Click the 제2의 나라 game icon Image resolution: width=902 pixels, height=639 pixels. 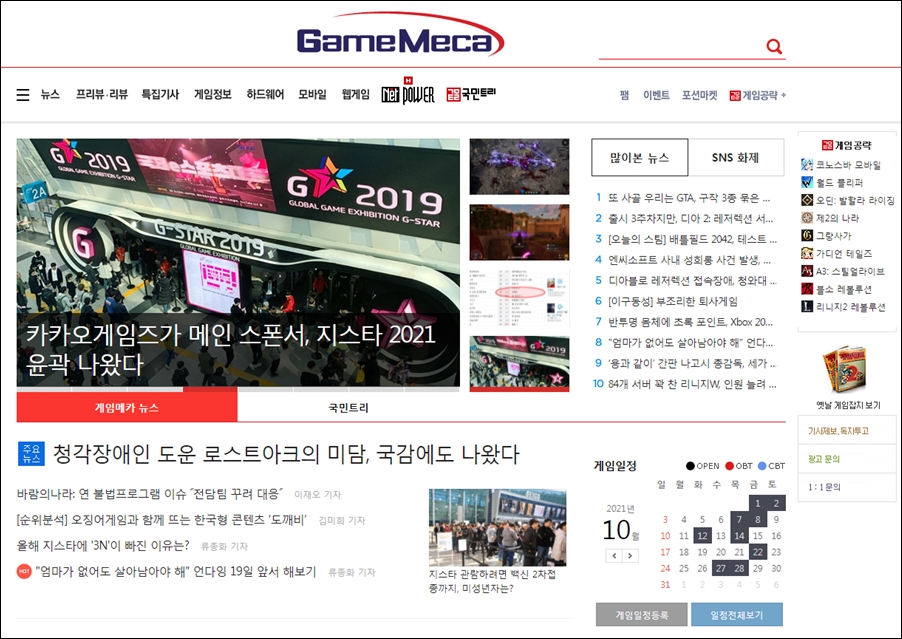pos(807,218)
